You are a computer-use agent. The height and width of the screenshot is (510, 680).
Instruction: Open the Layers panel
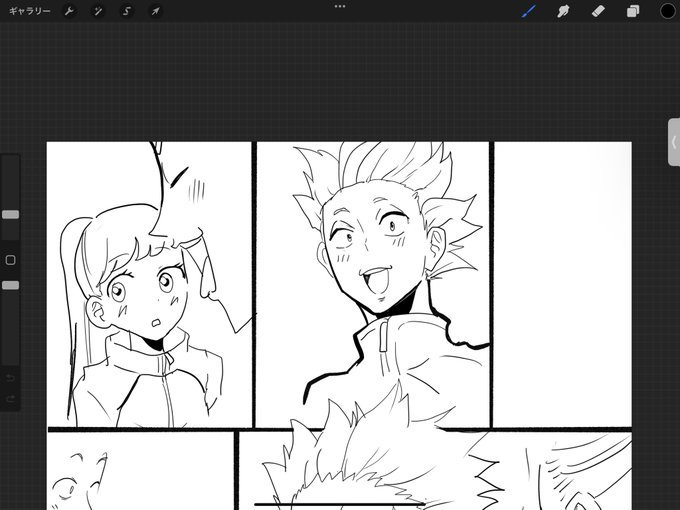(x=633, y=11)
